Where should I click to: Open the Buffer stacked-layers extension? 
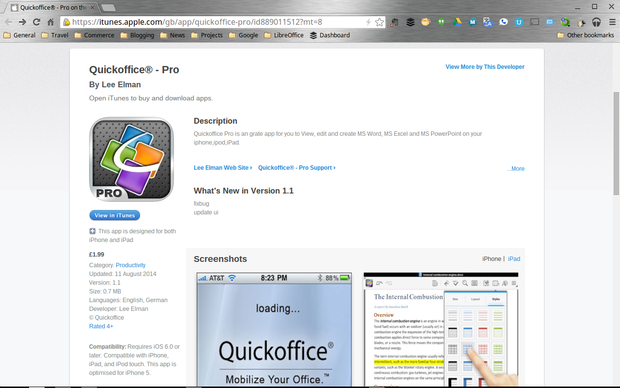point(410,22)
